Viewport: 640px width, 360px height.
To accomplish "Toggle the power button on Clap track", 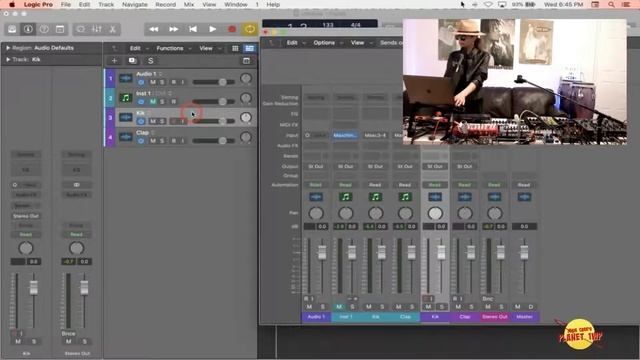I will click(x=141, y=141).
